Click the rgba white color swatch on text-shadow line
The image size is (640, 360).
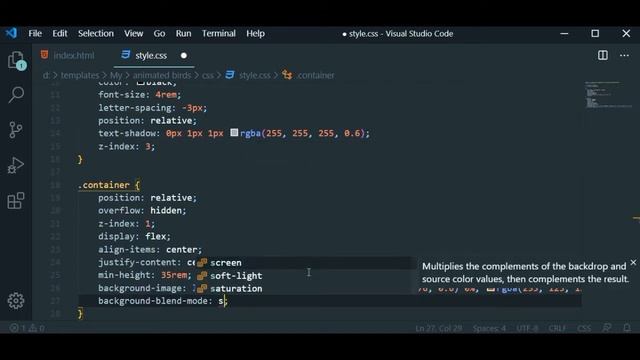click(x=234, y=133)
